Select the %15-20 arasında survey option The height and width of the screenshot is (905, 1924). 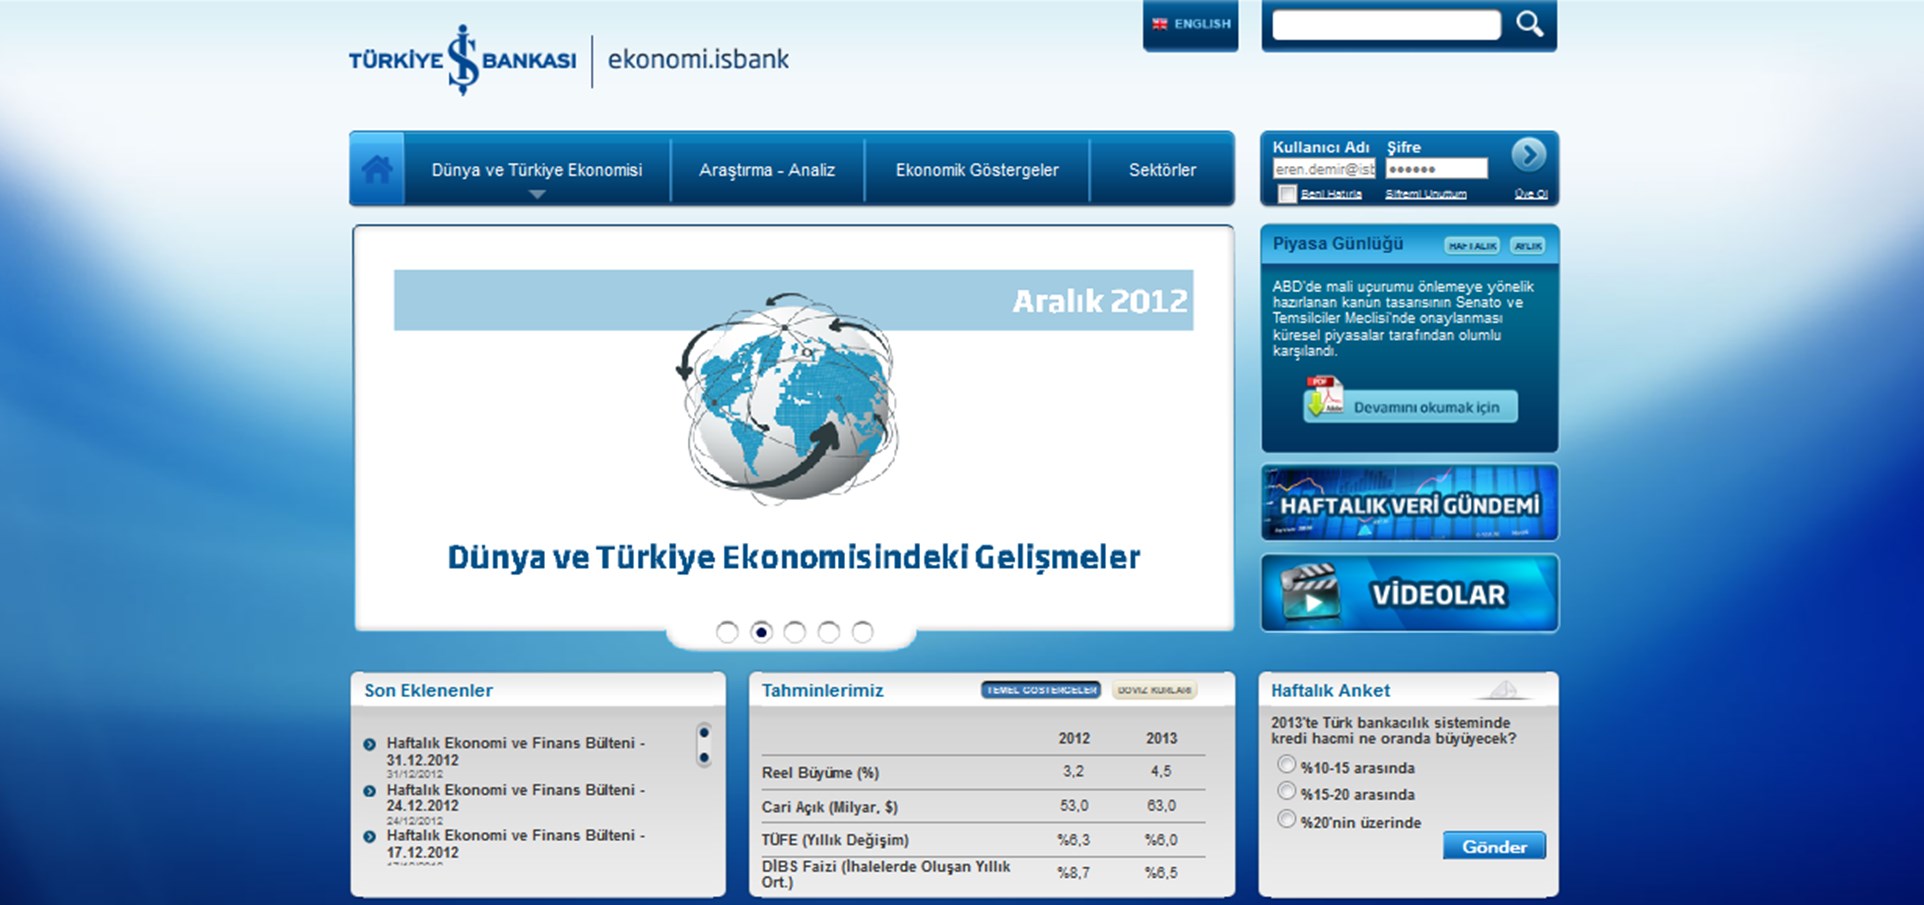(1287, 791)
